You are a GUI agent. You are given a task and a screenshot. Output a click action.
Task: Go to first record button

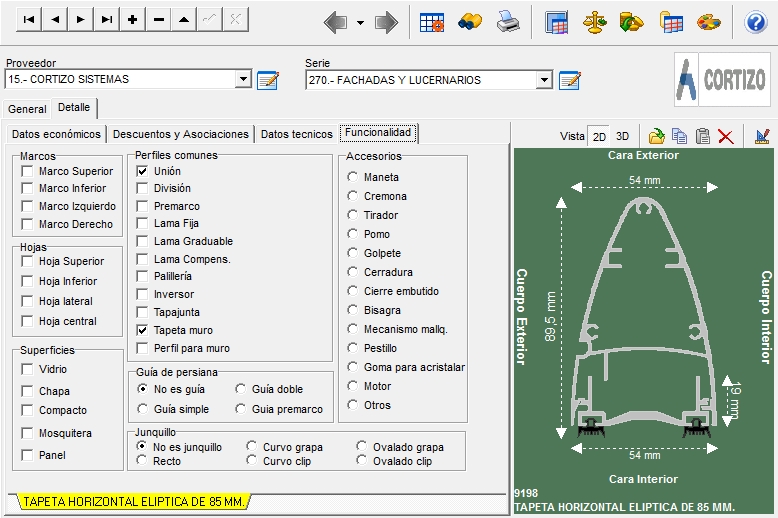tap(29, 20)
